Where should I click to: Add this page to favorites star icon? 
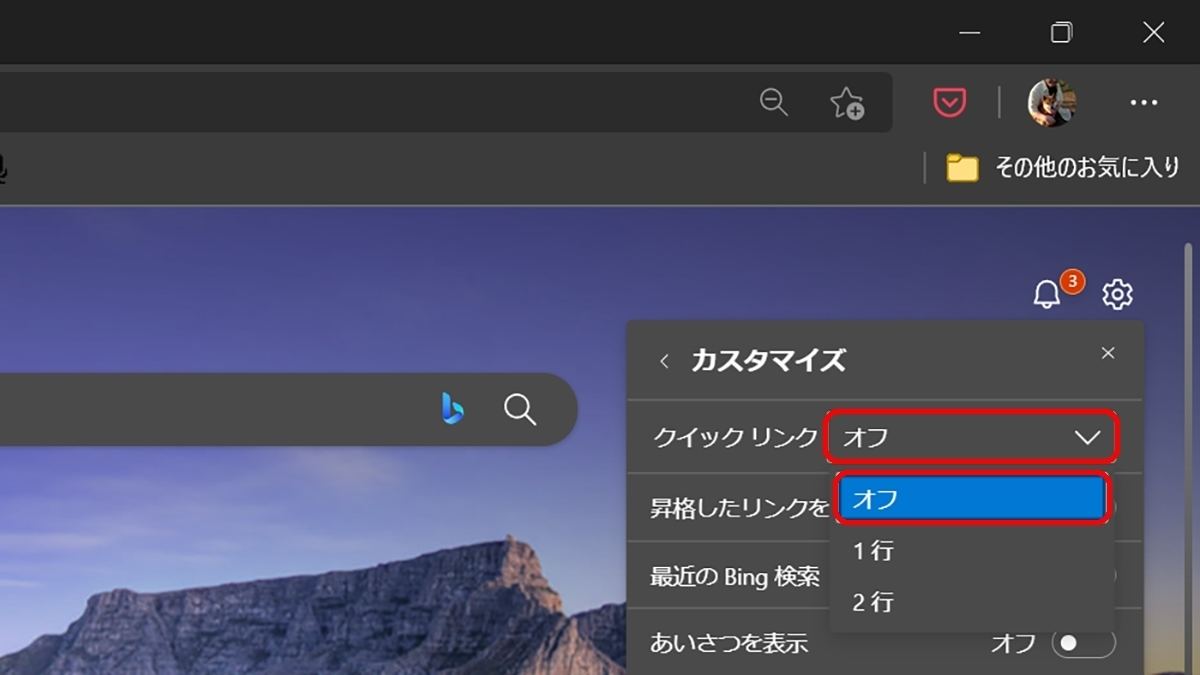pyautogui.click(x=847, y=103)
